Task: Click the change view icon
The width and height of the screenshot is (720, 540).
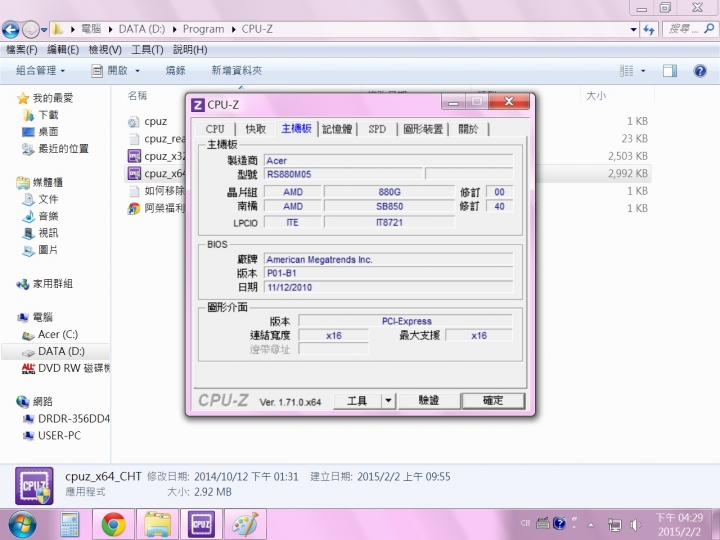Action: click(626, 71)
